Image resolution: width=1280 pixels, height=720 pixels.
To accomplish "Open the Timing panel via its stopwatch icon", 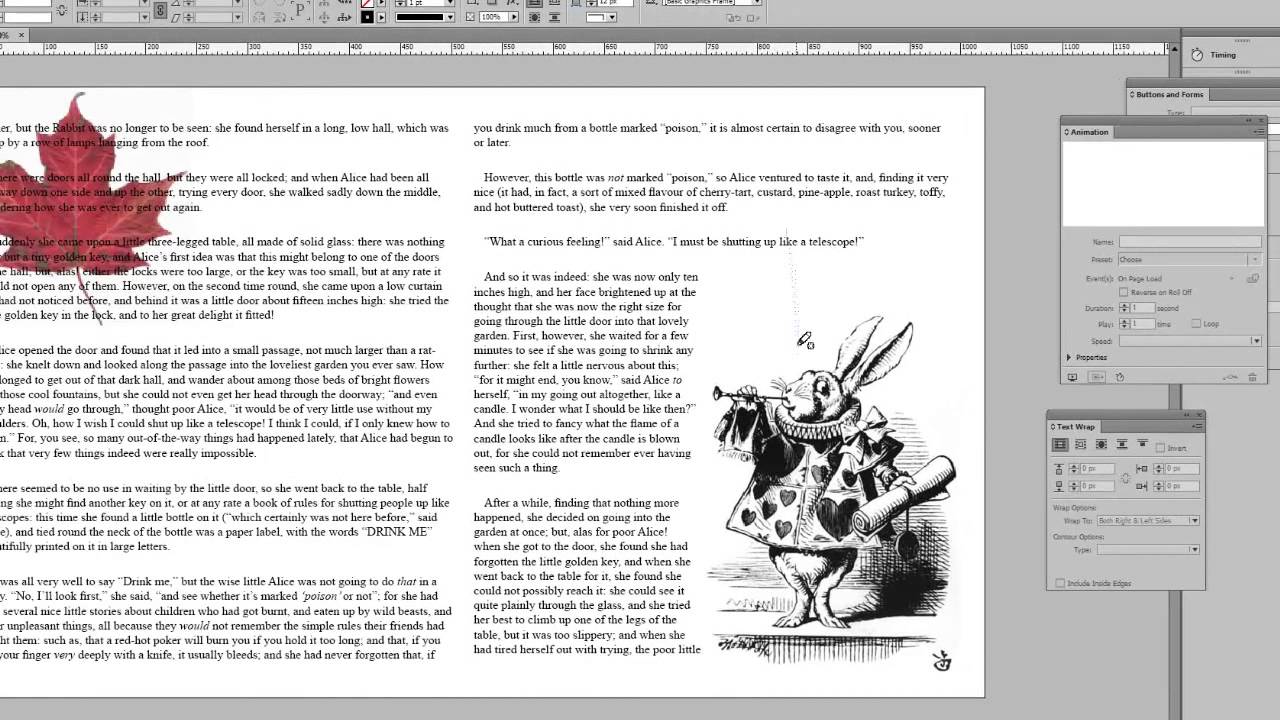I will point(1197,55).
